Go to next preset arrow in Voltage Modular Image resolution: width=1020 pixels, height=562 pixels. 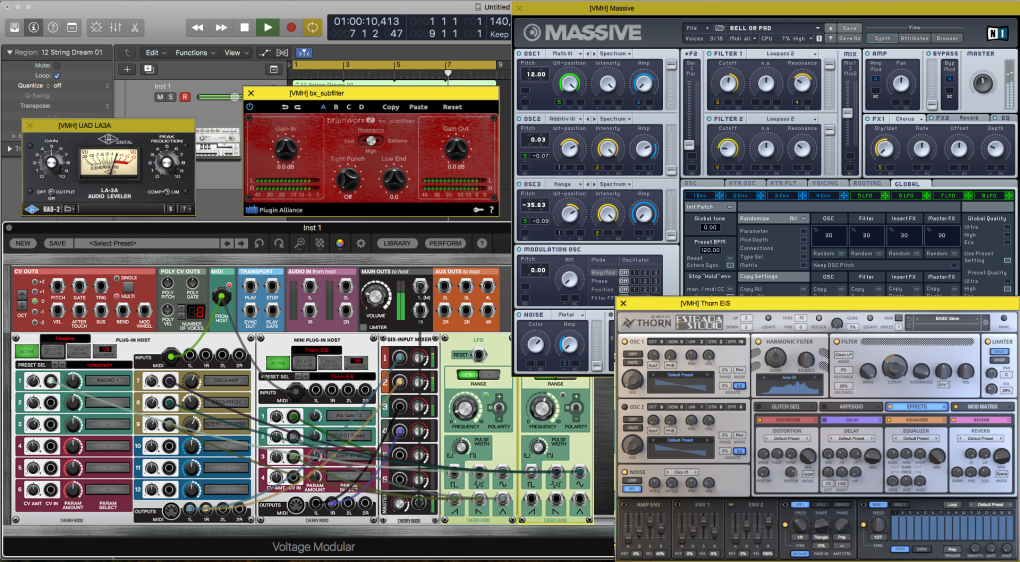click(241, 243)
